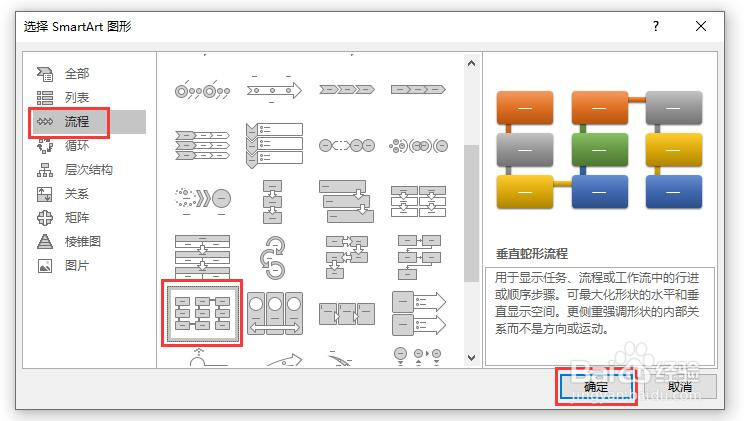Choose the repeating bending process layout
This screenshot has width=744, height=421.
pos(419,257)
